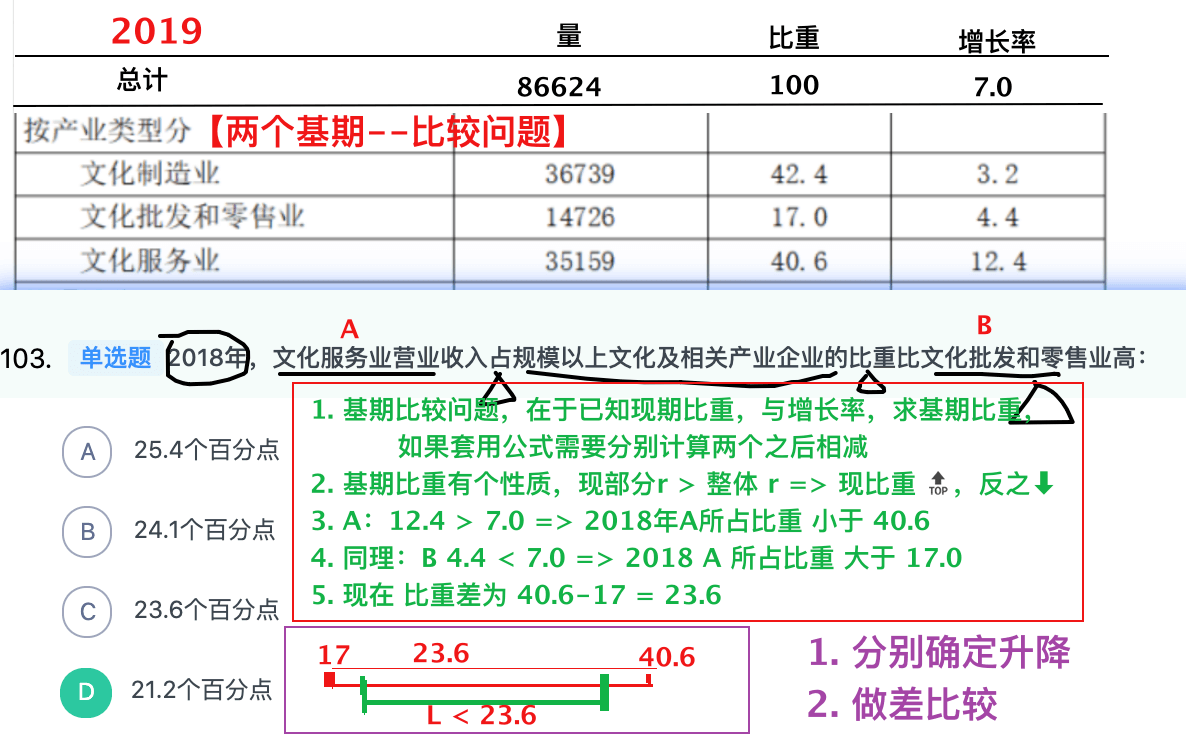Click the 86624 total value cell
Screen dimensions: 1186x742
coord(559,87)
